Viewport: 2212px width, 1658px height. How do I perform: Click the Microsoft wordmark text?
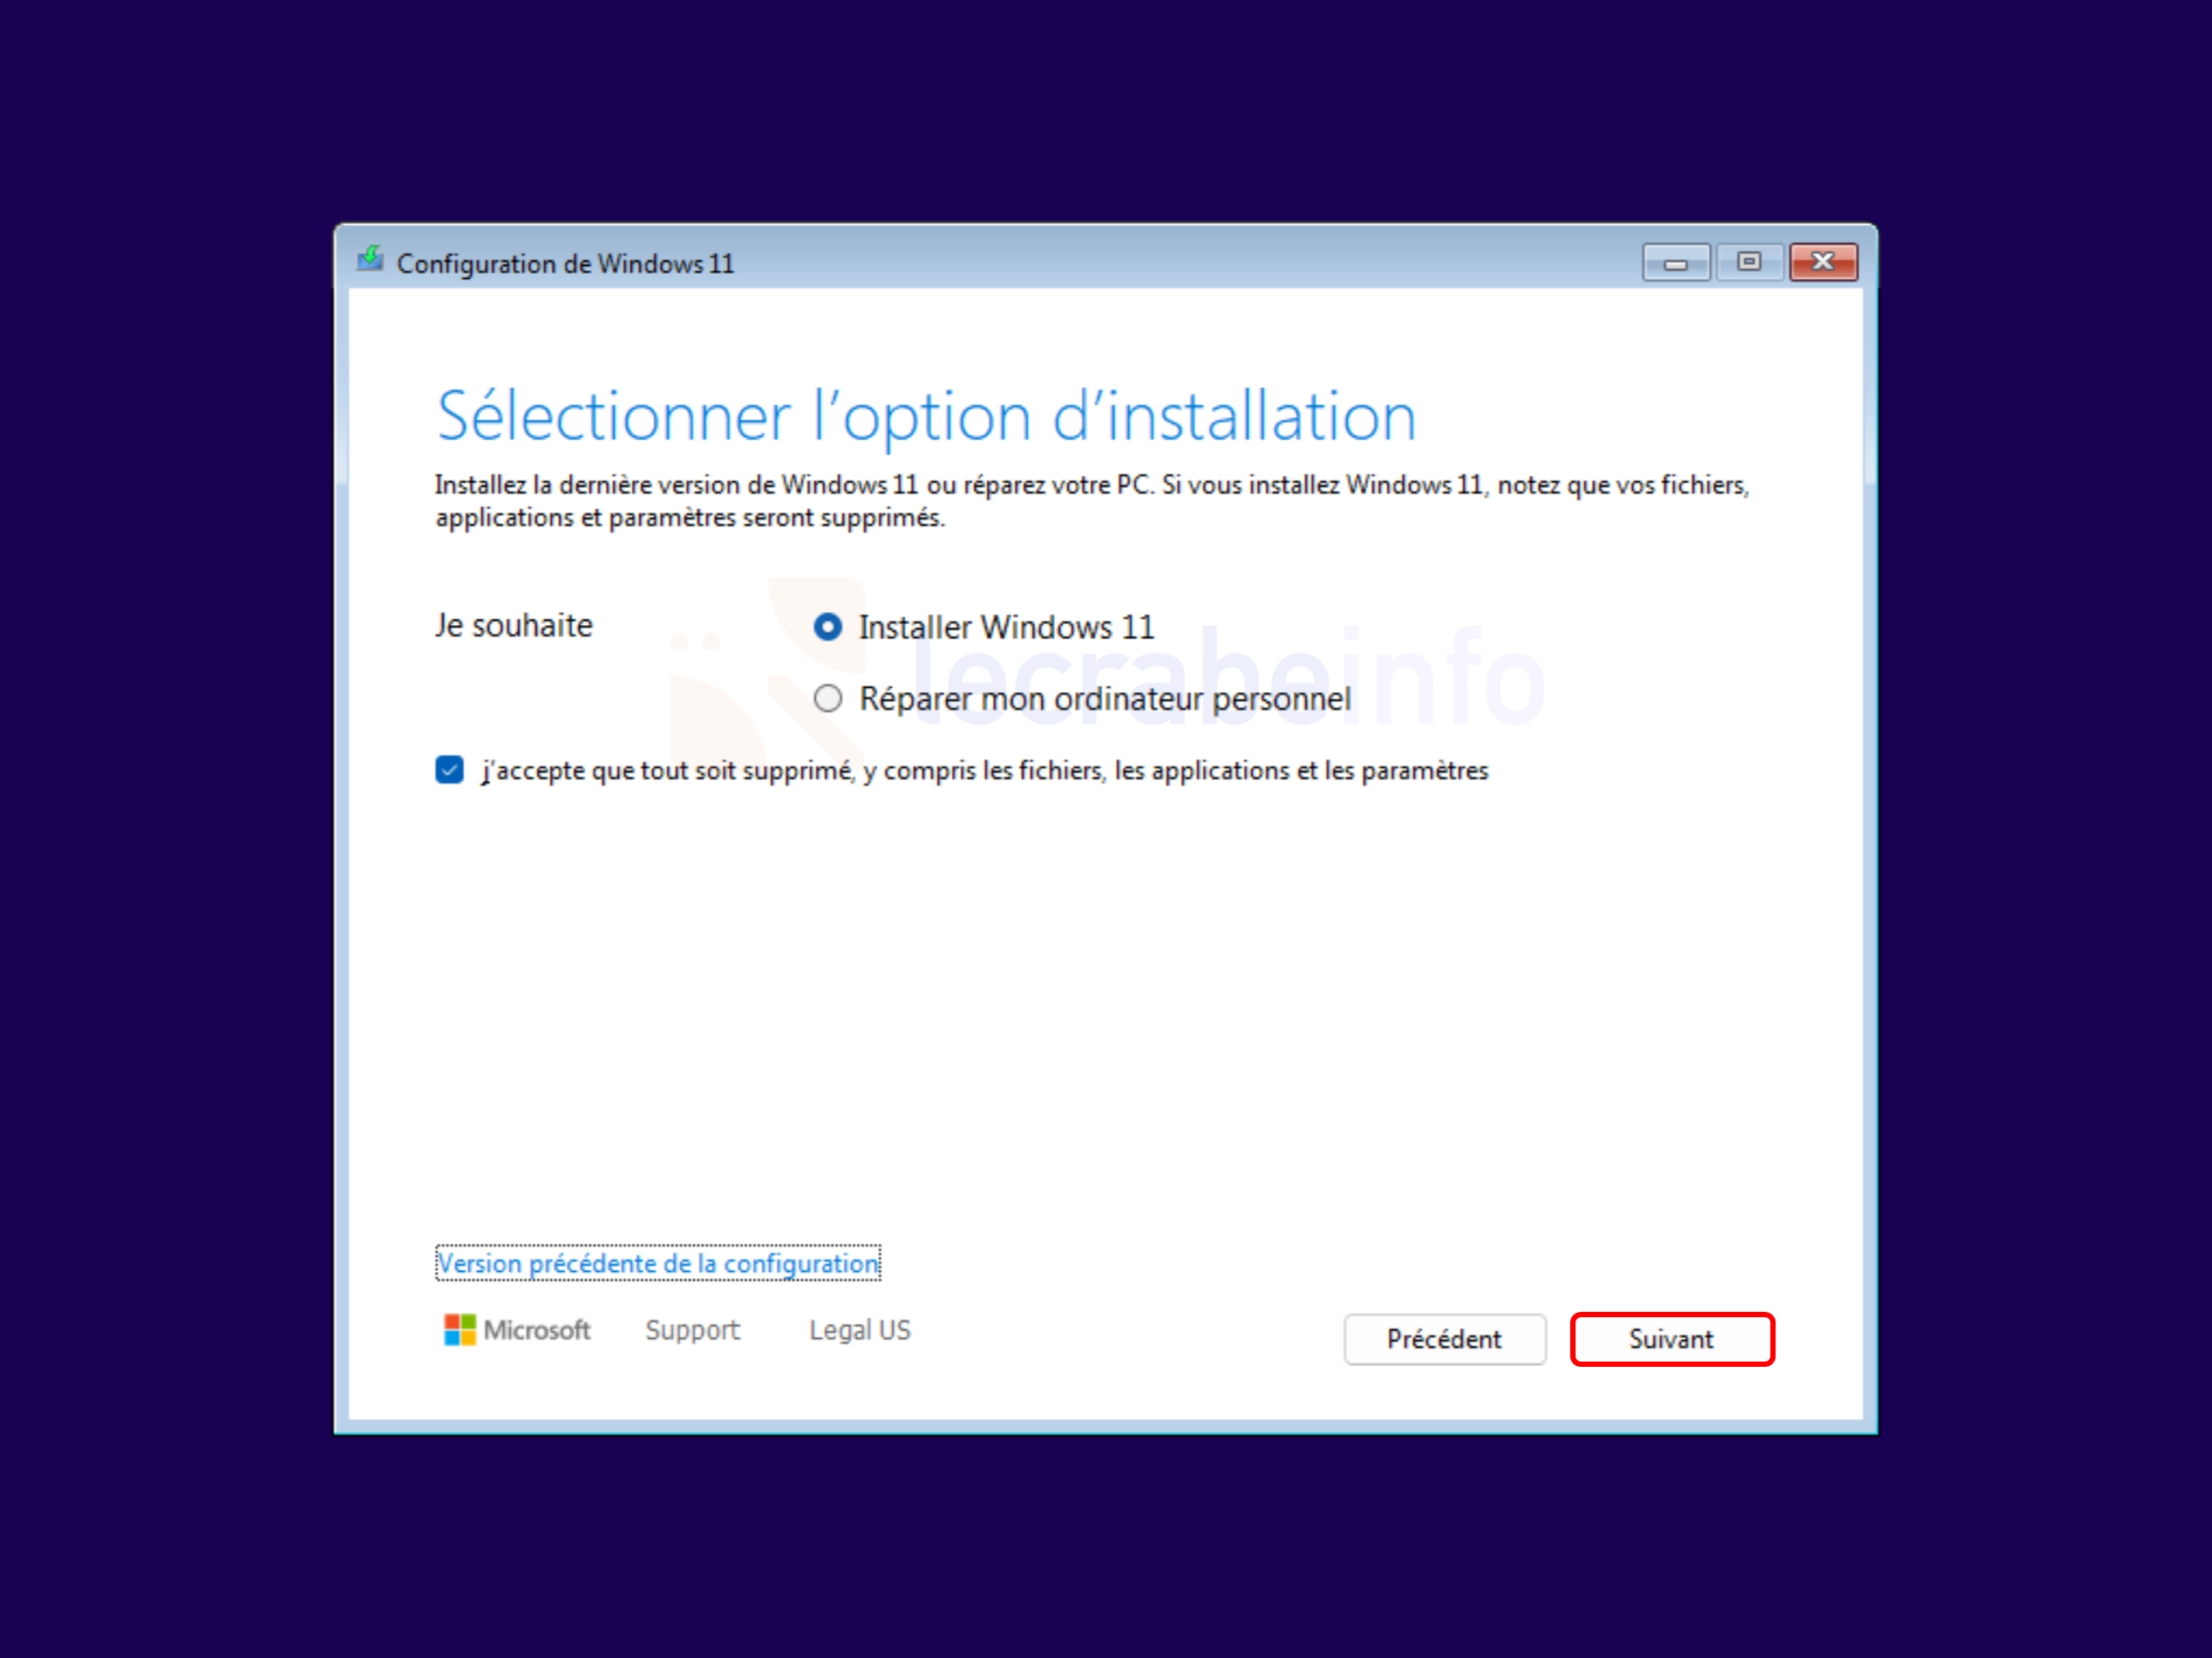(537, 1330)
